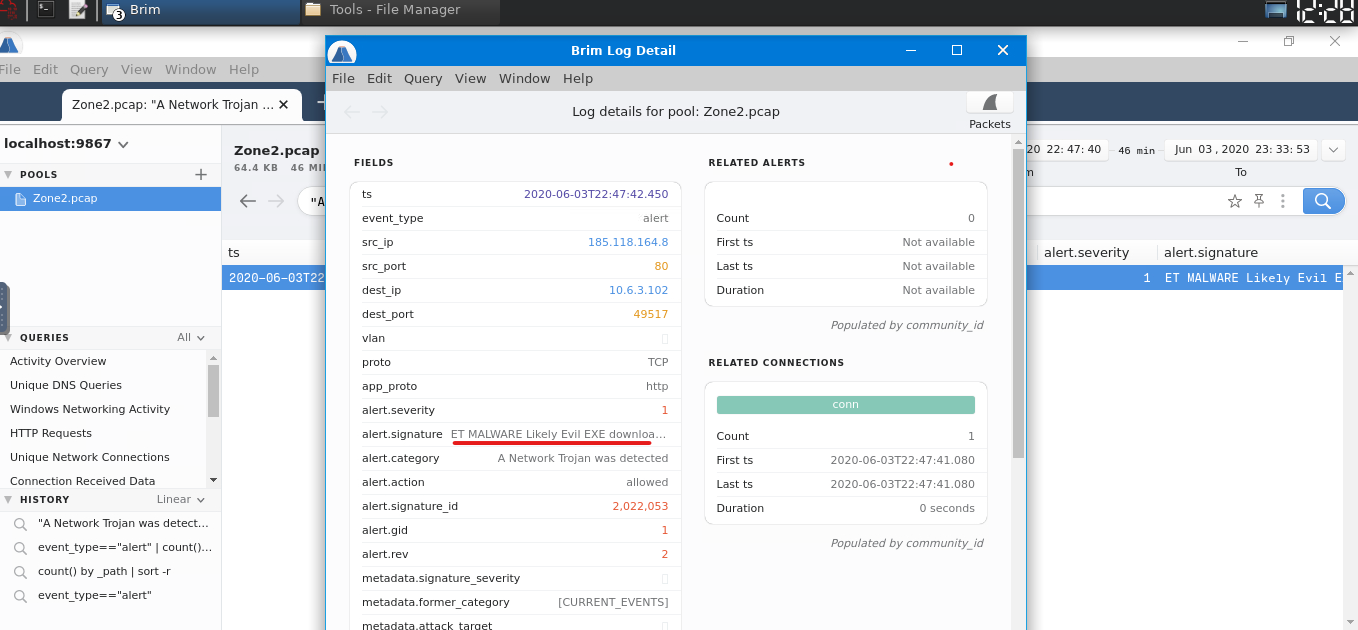Click queries list scroll down arrow

point(213,481)
